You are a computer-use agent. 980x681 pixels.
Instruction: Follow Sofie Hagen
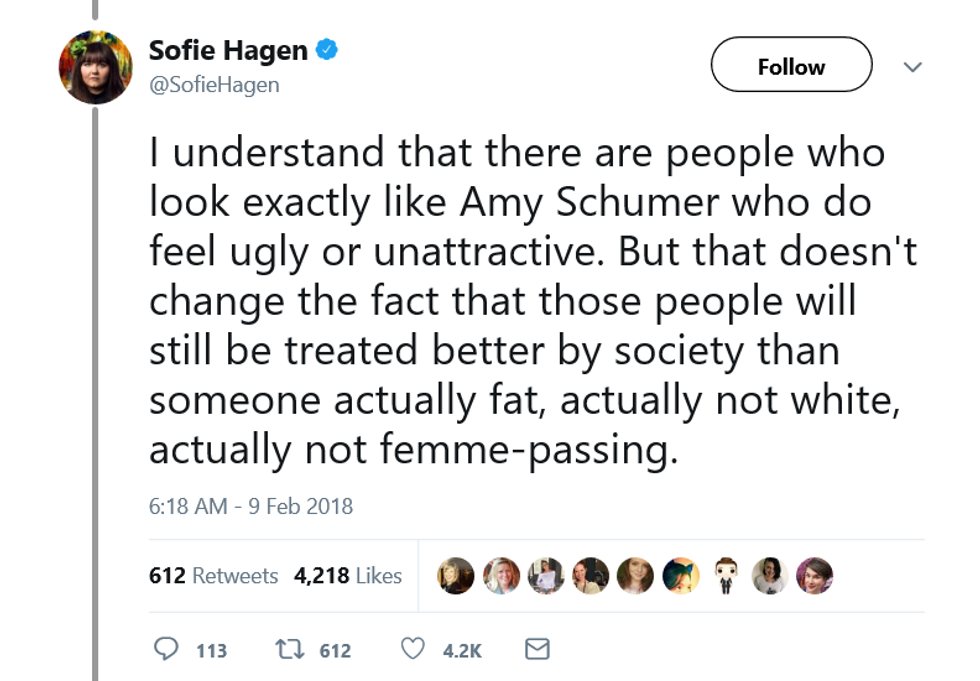791,67
